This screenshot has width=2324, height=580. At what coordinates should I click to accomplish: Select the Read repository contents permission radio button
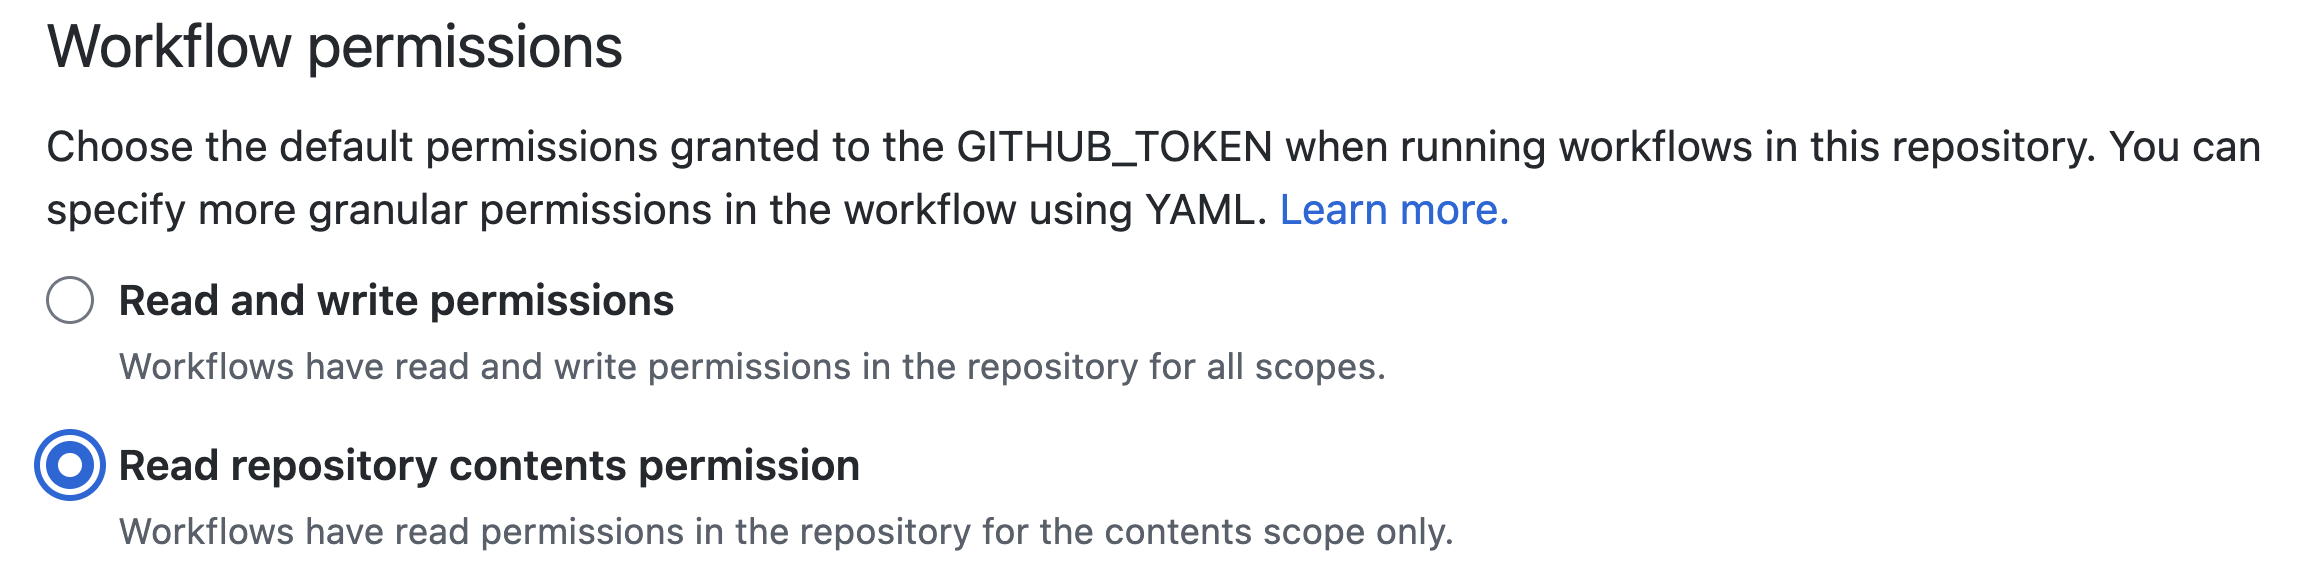[x=70, y=465]
